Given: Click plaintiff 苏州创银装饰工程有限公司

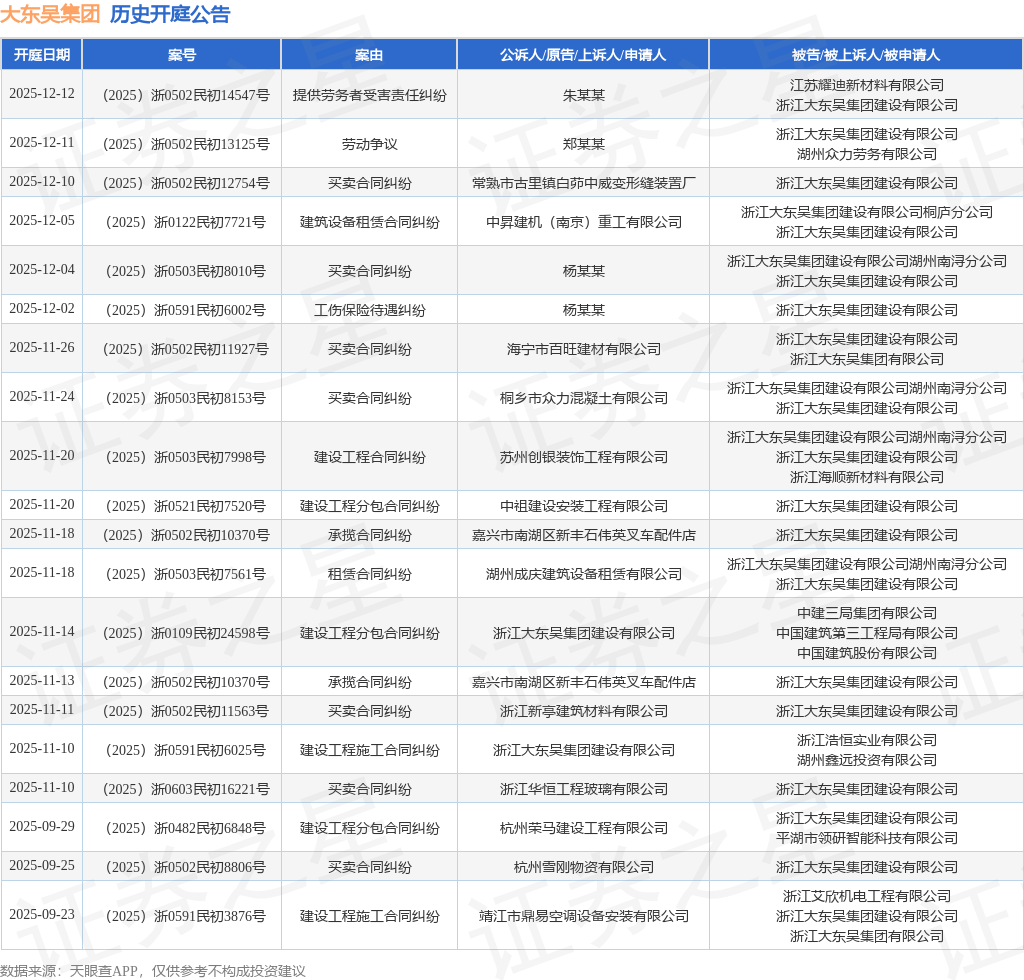Looking at the screenshot, I should (583, 458).
